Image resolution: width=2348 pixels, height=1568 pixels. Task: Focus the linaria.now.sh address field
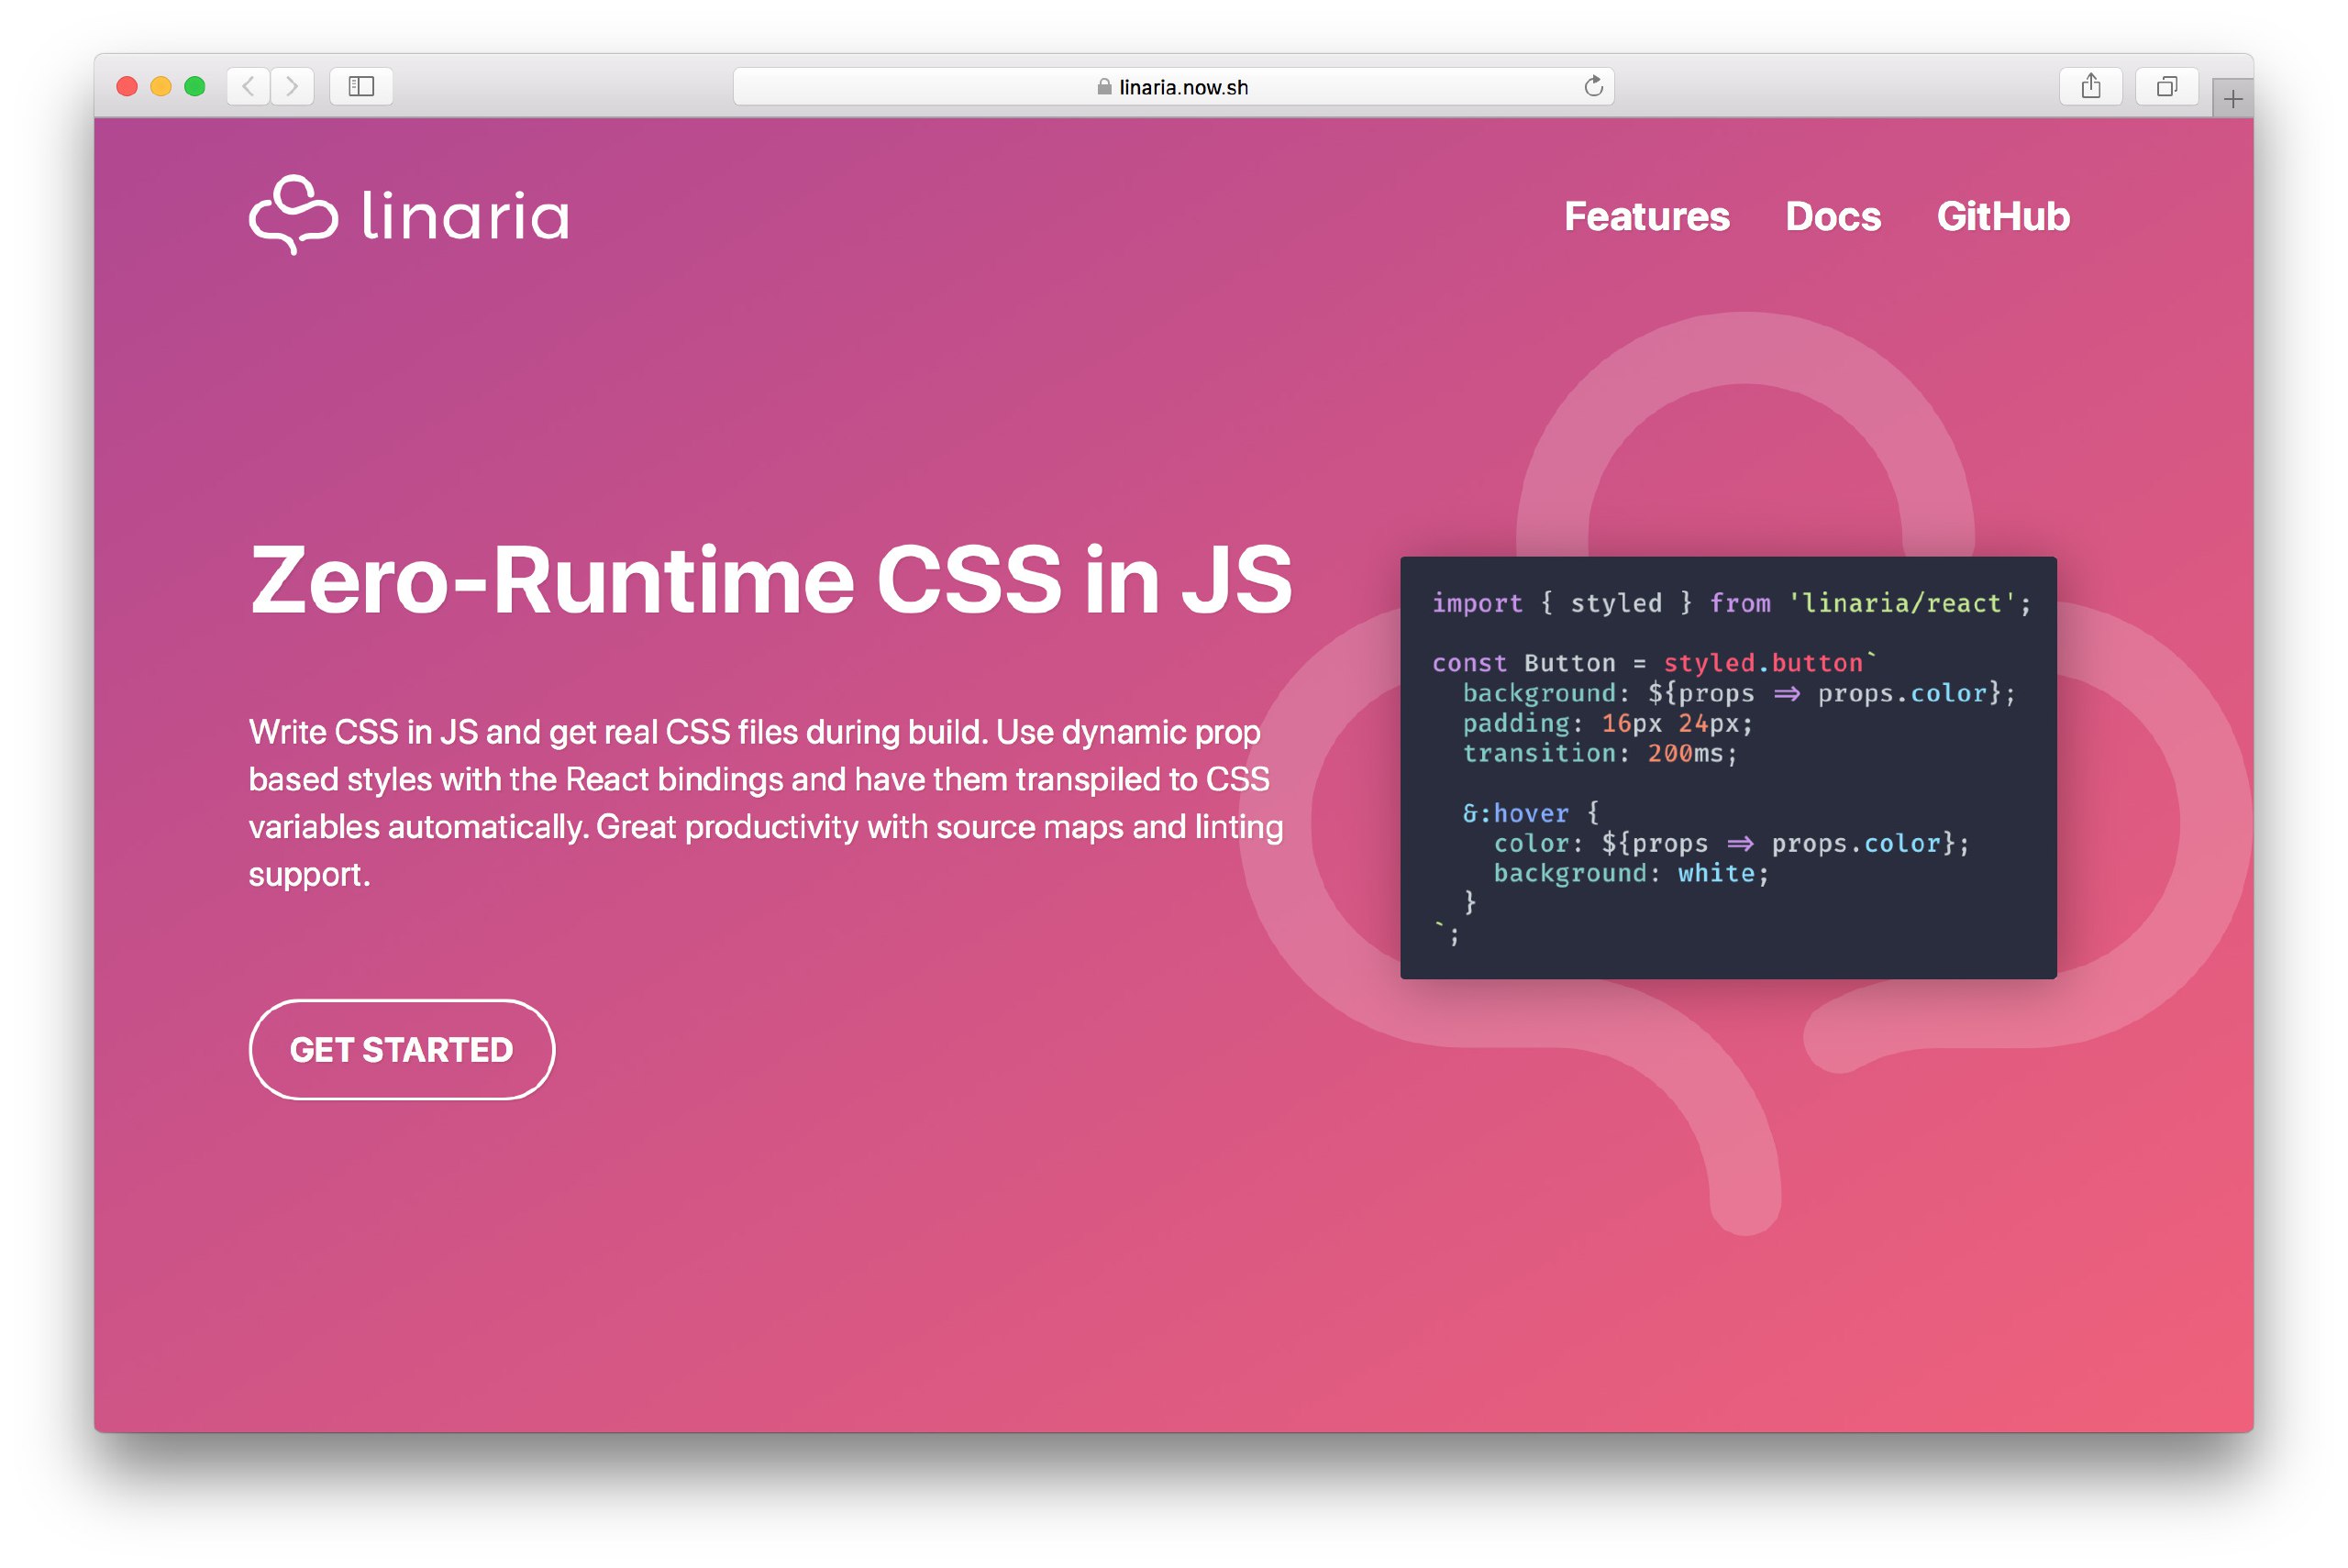point(1173,87)
